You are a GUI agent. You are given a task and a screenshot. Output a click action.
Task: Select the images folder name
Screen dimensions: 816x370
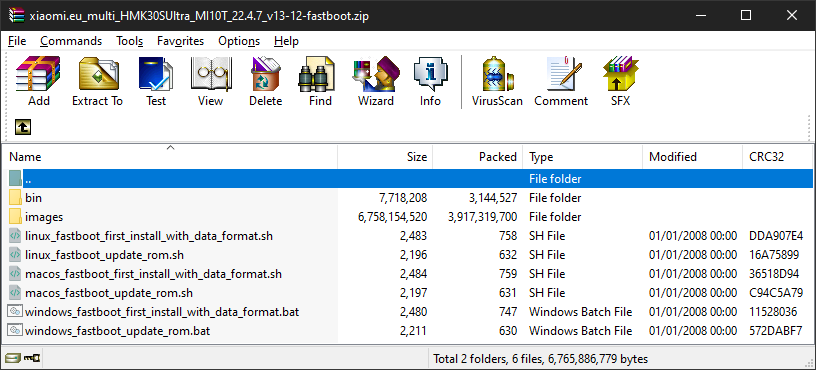click(44, 217)
